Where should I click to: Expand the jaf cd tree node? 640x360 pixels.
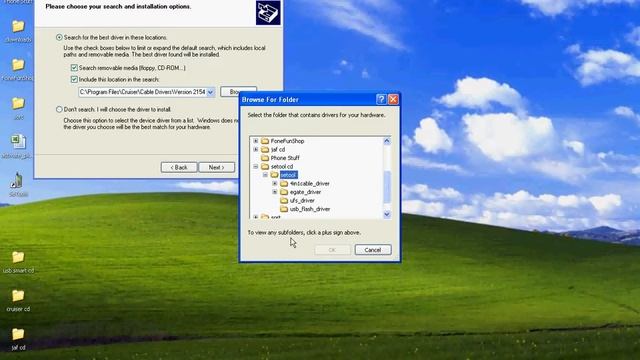pos(256,149)
